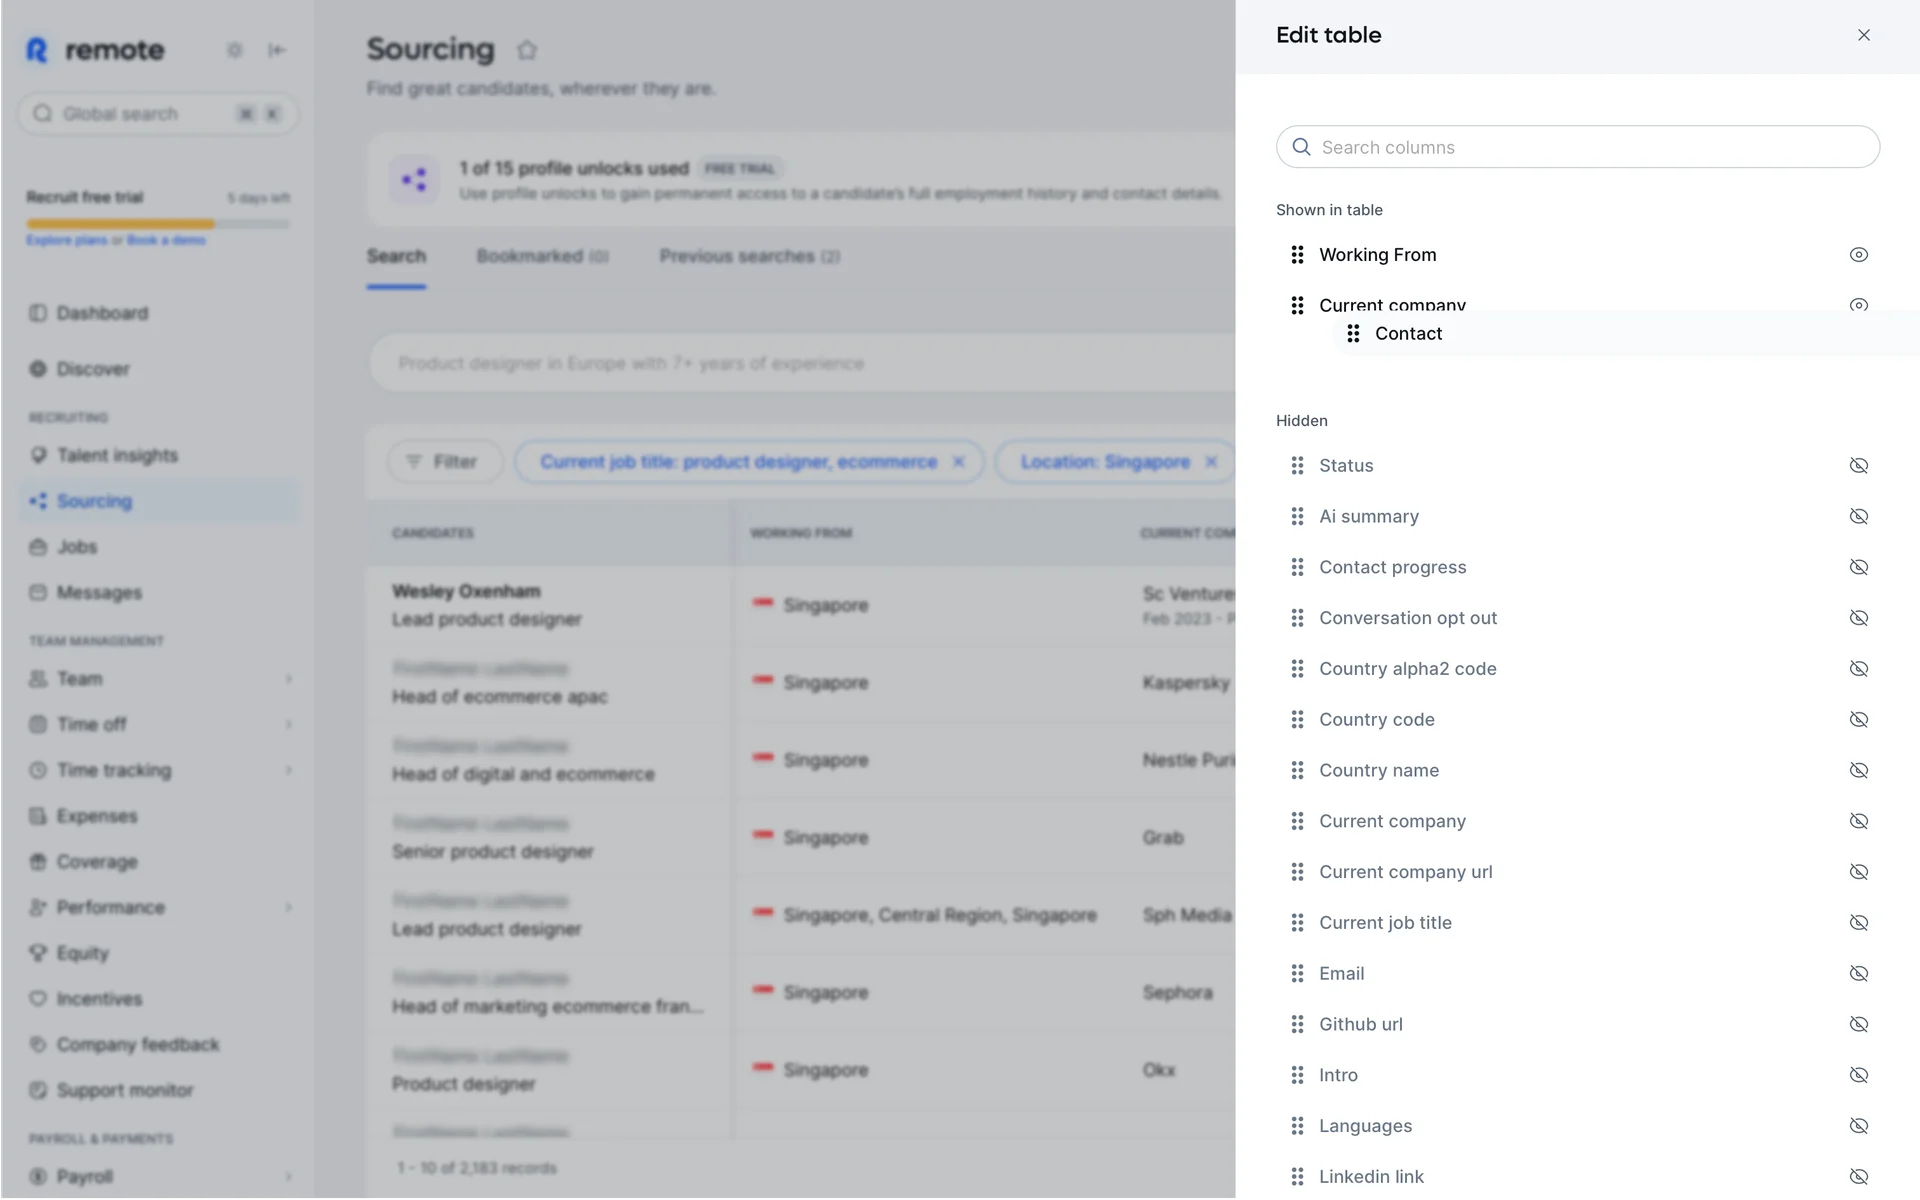The image size is (1920, 1200).
Task: Expand the Payroll sidebar section
Action: 288,1177
